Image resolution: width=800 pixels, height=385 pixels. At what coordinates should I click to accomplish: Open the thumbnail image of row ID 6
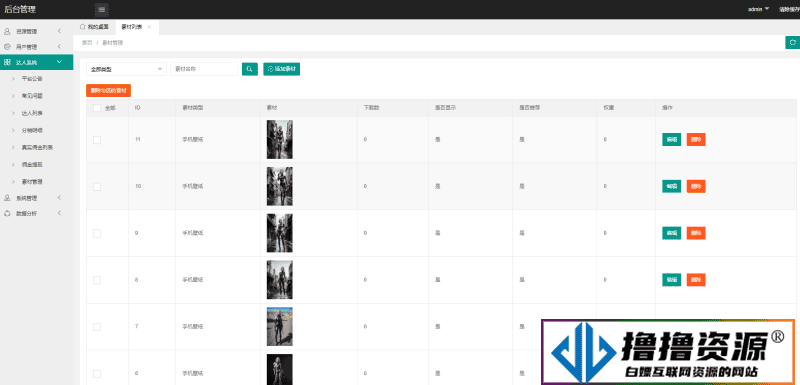click(x=280, y=370)
